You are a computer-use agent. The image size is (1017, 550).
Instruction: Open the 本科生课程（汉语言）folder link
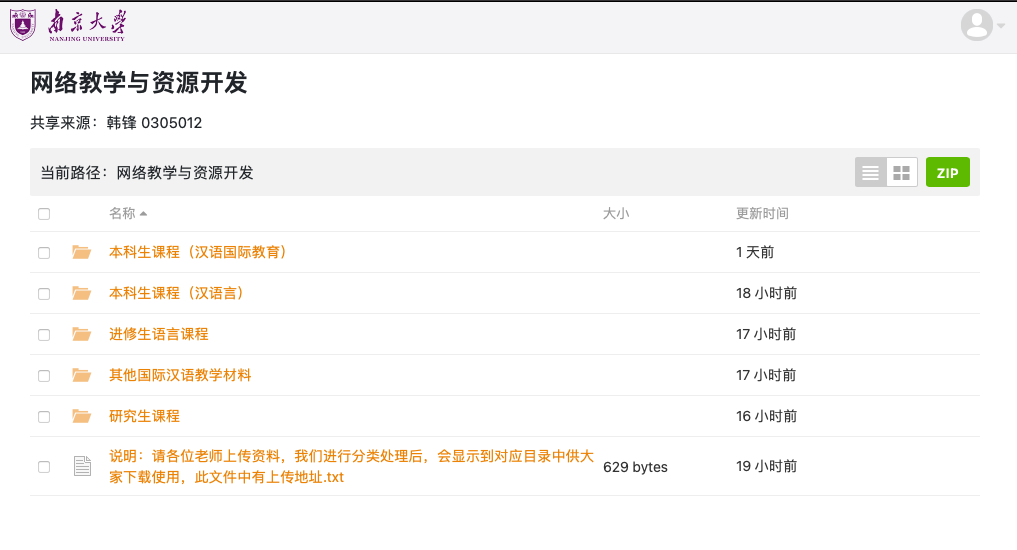(x=176, y=294)
